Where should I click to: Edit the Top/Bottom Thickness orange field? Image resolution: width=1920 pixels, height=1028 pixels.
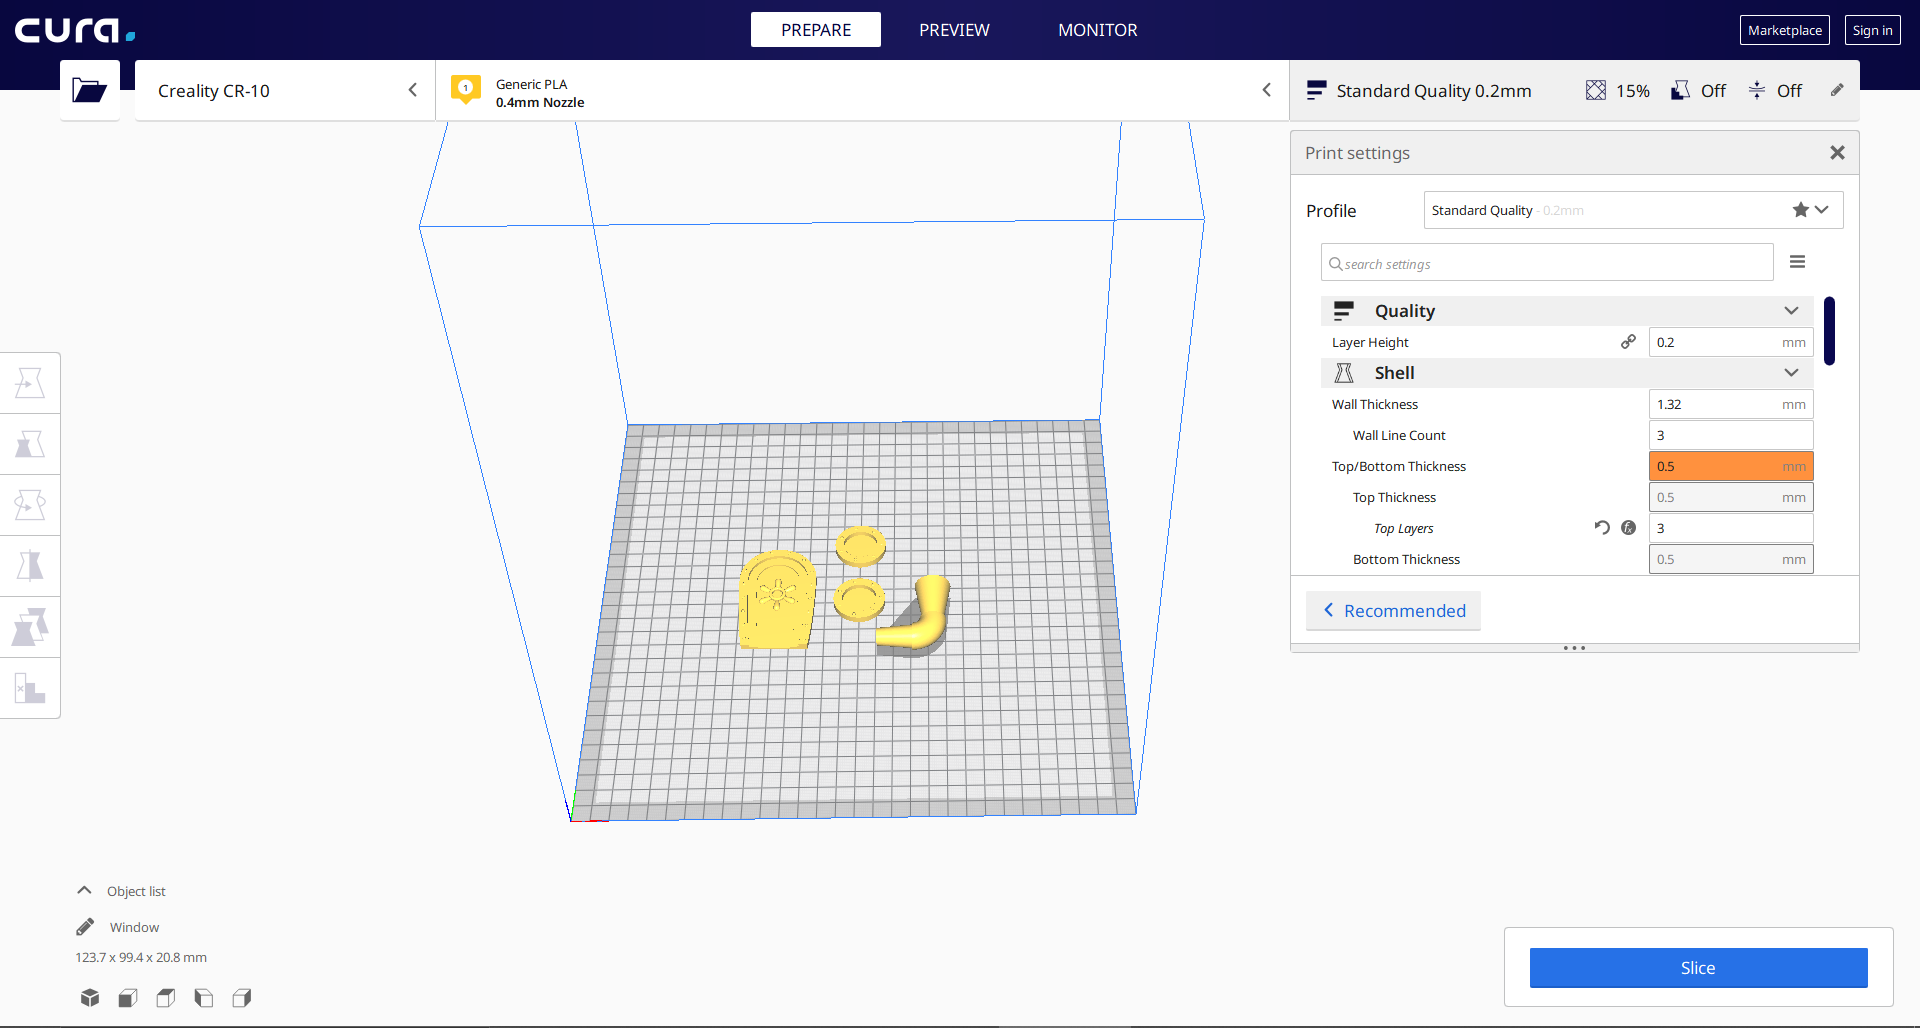pyautogui.click(x=1731, y=466)
